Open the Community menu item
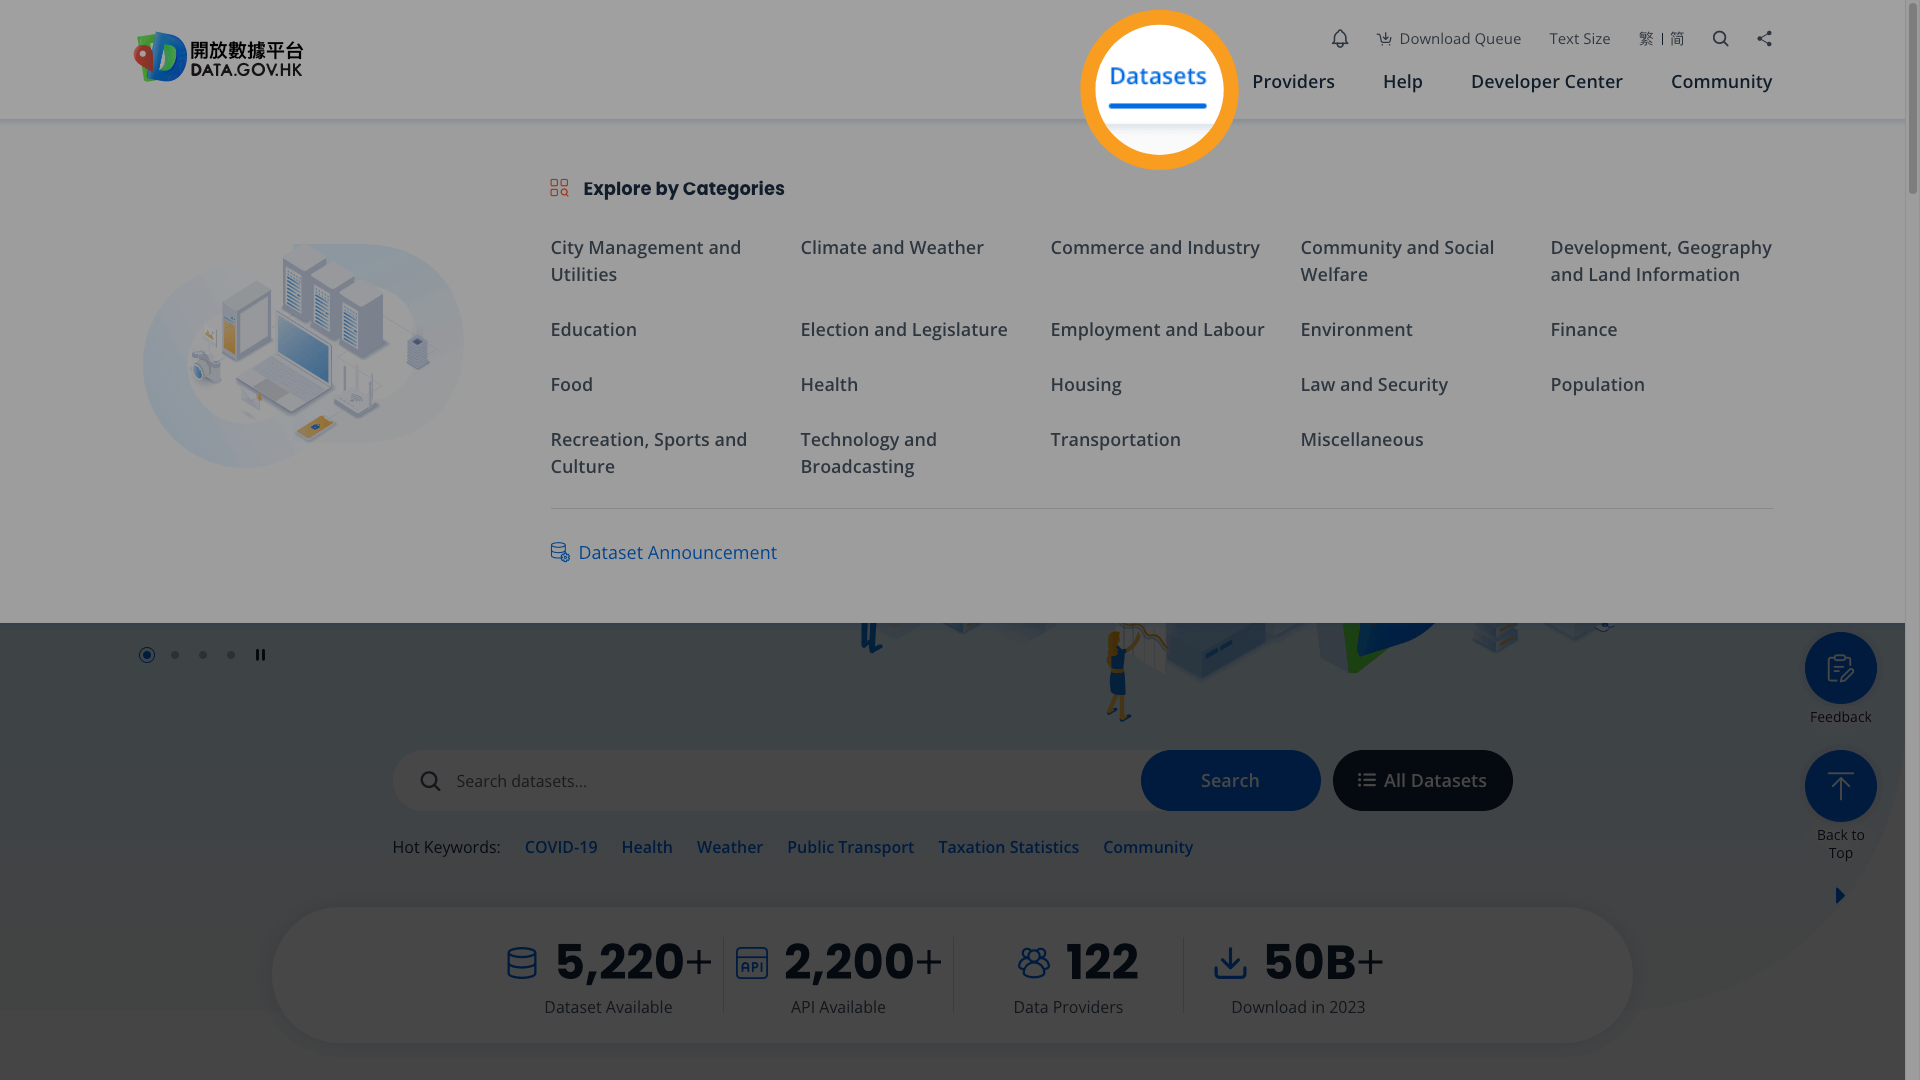This screenshot has height=1080, width=1920. tap(1721, 82)
